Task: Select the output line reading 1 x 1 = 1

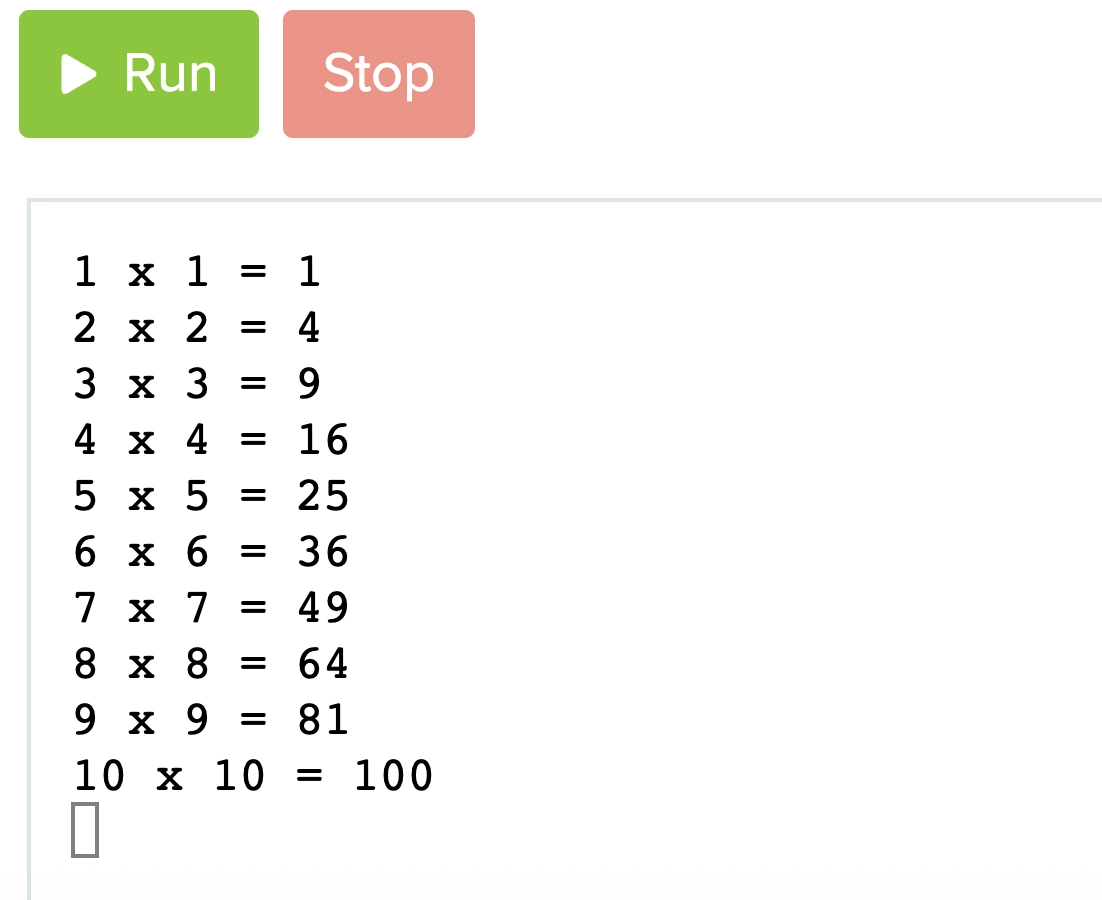Action: pos(195,271)
